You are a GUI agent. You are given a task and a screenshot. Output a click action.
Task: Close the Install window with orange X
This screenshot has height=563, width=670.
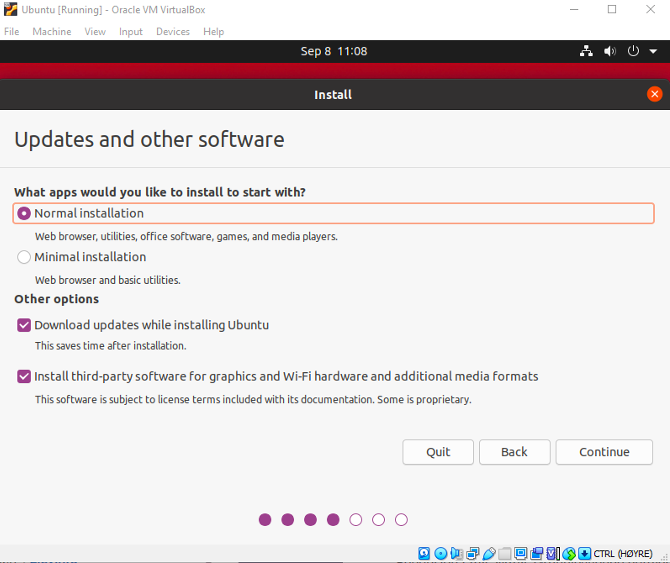654,94
